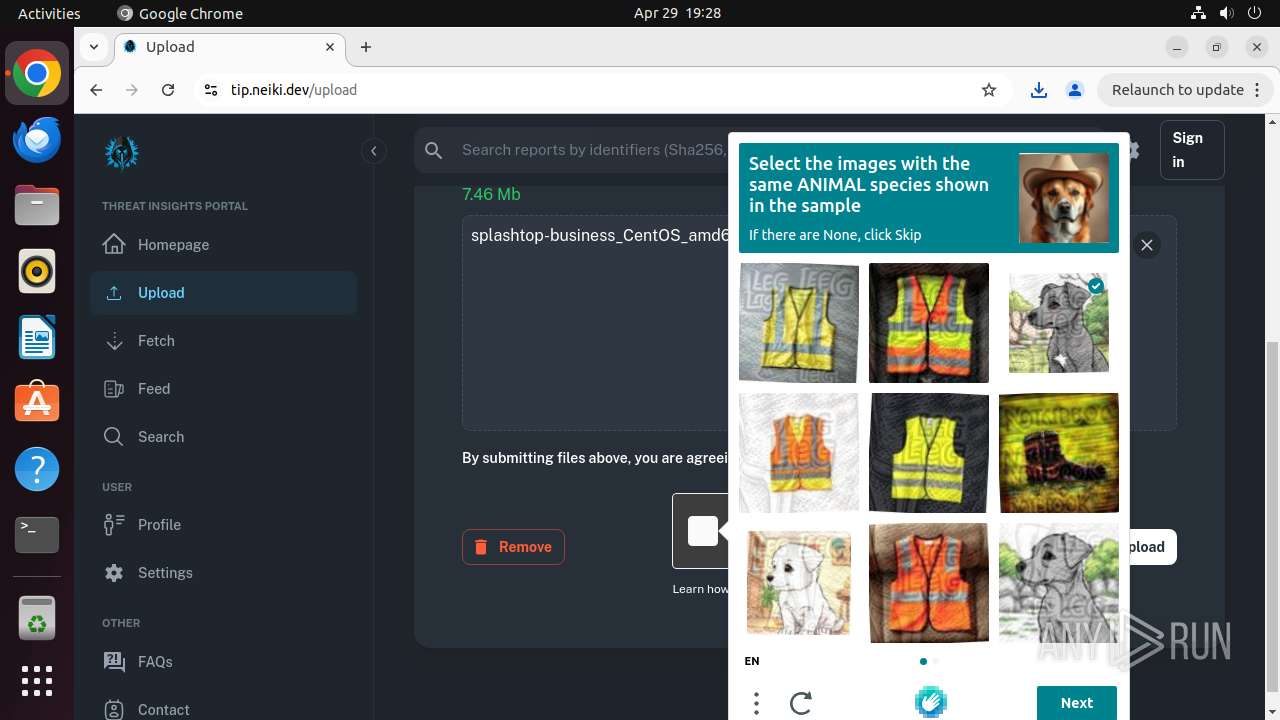Open Ubuntu Software from the dock
This screenshot has height=720, width=1280.
point(37,404)
